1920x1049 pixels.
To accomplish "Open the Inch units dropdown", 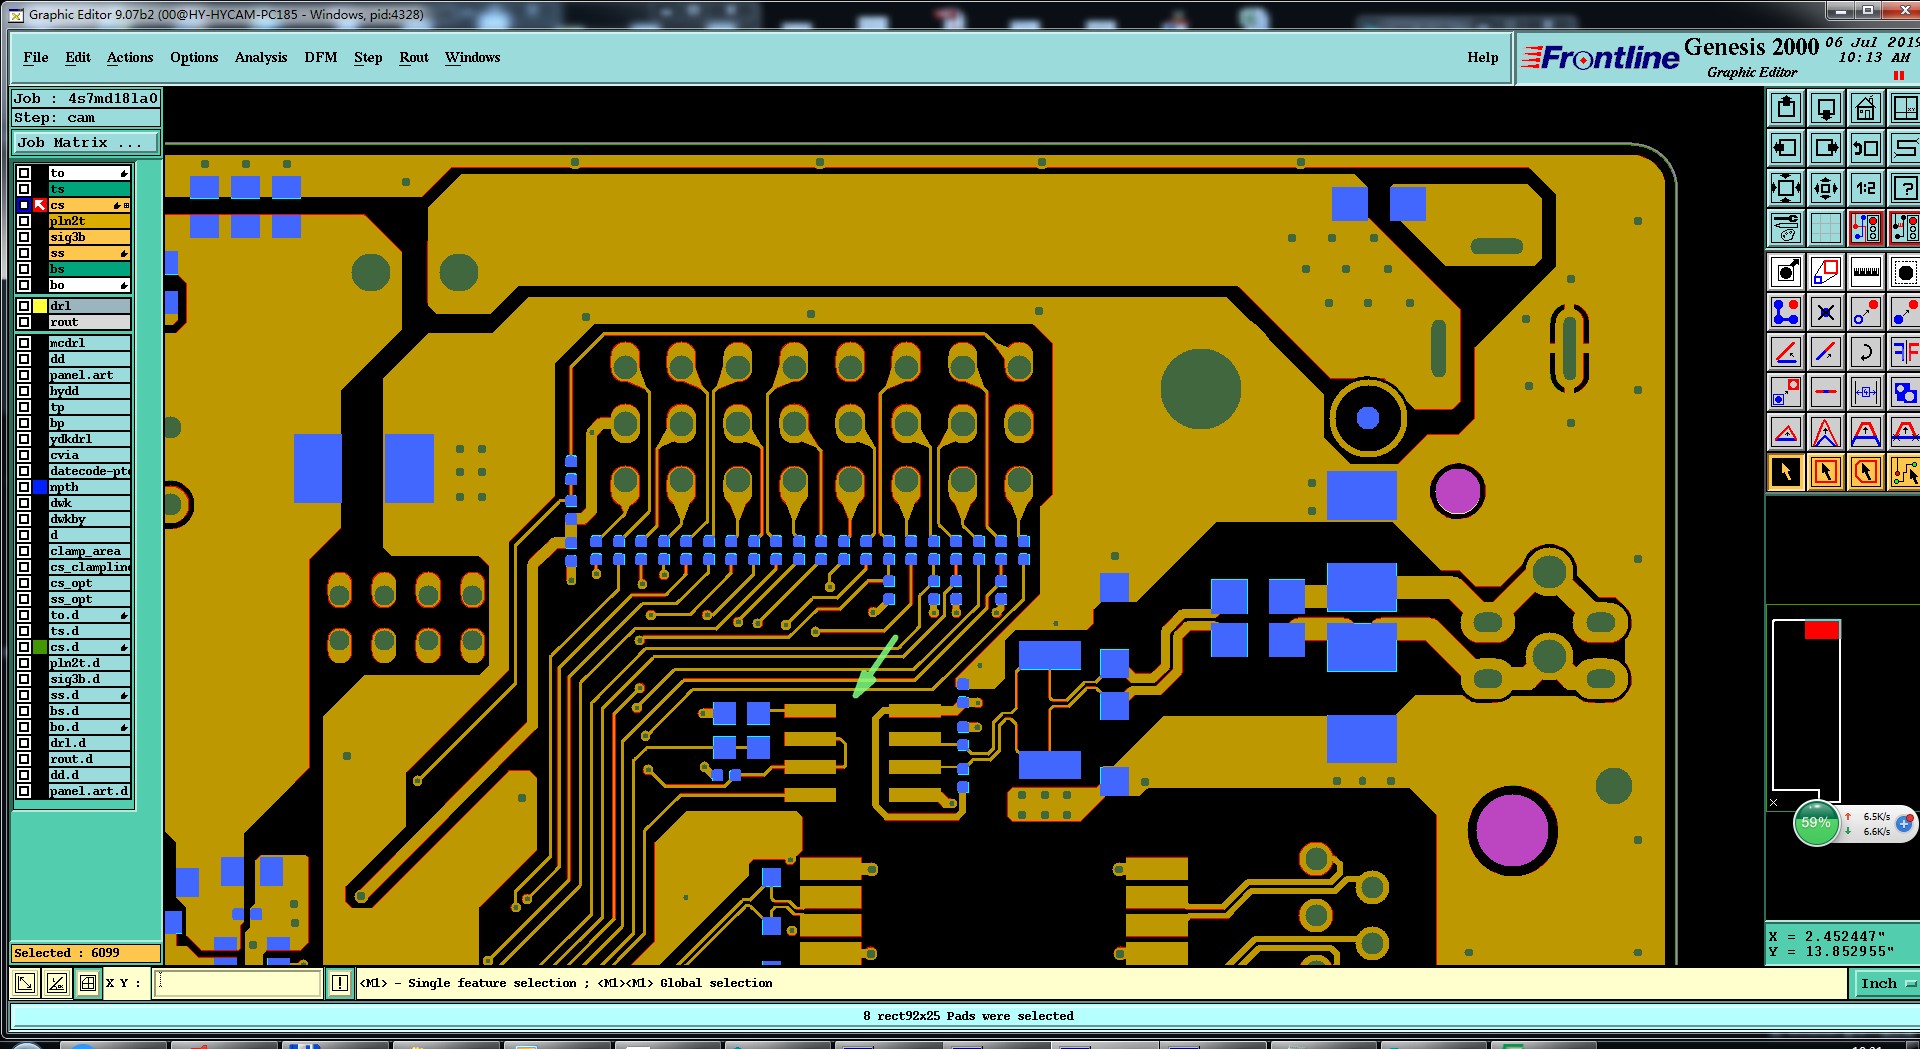I will 1885,983.
